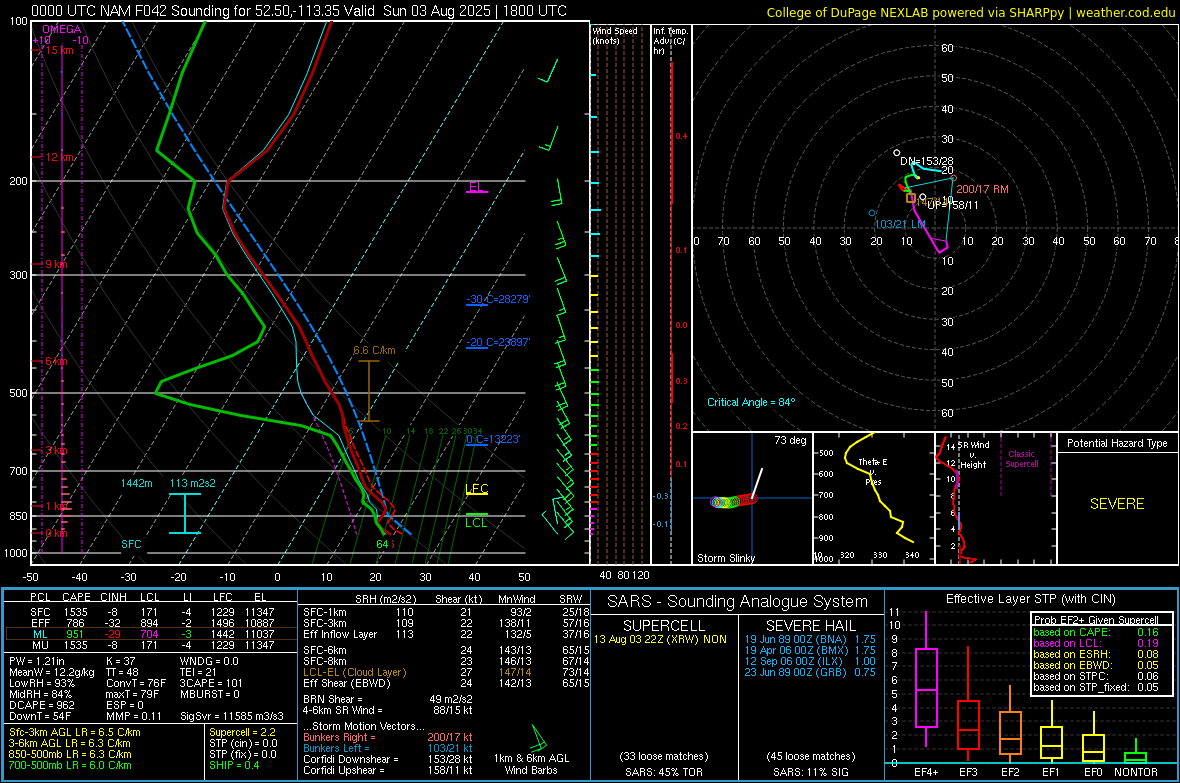Click the SARS: 11% SIG result
Screen dimensions: 1180x783
tap(810, 772)
